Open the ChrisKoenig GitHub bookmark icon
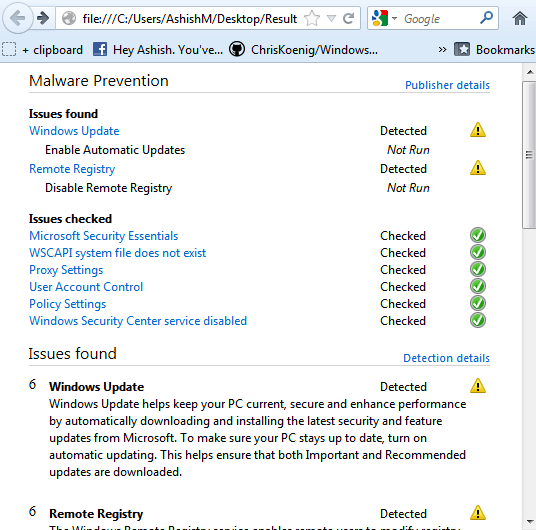Screen dimensions: 536x530 tap(237, 49)
